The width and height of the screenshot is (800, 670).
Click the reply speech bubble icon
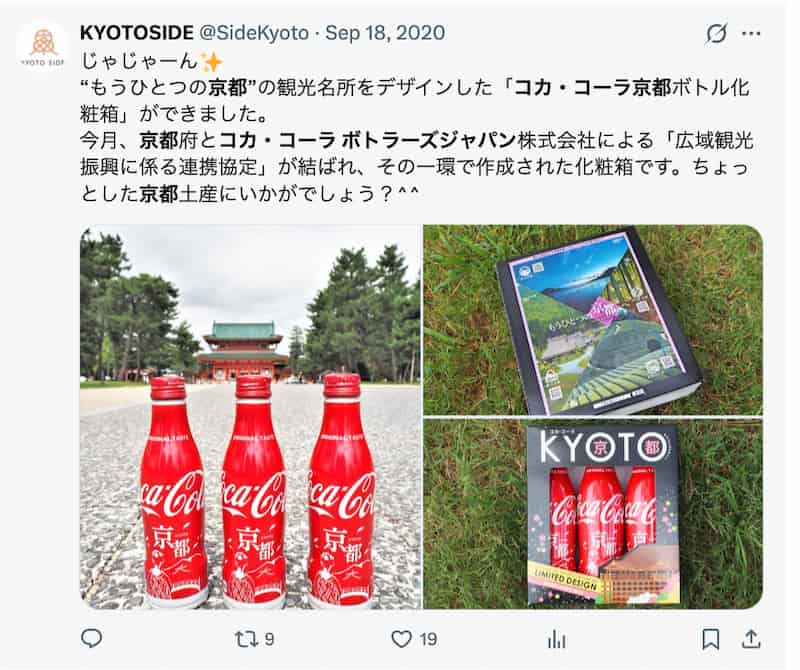91,638
